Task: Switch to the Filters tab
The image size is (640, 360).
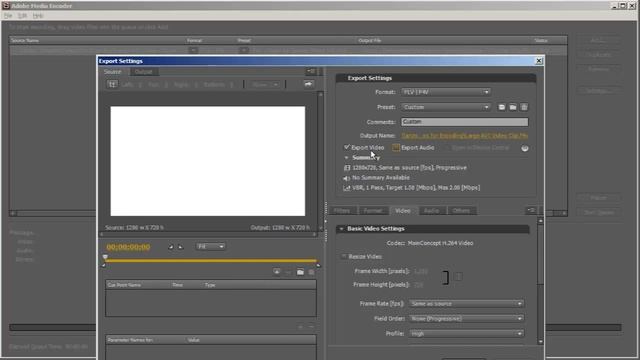Action: pos(342,211)
